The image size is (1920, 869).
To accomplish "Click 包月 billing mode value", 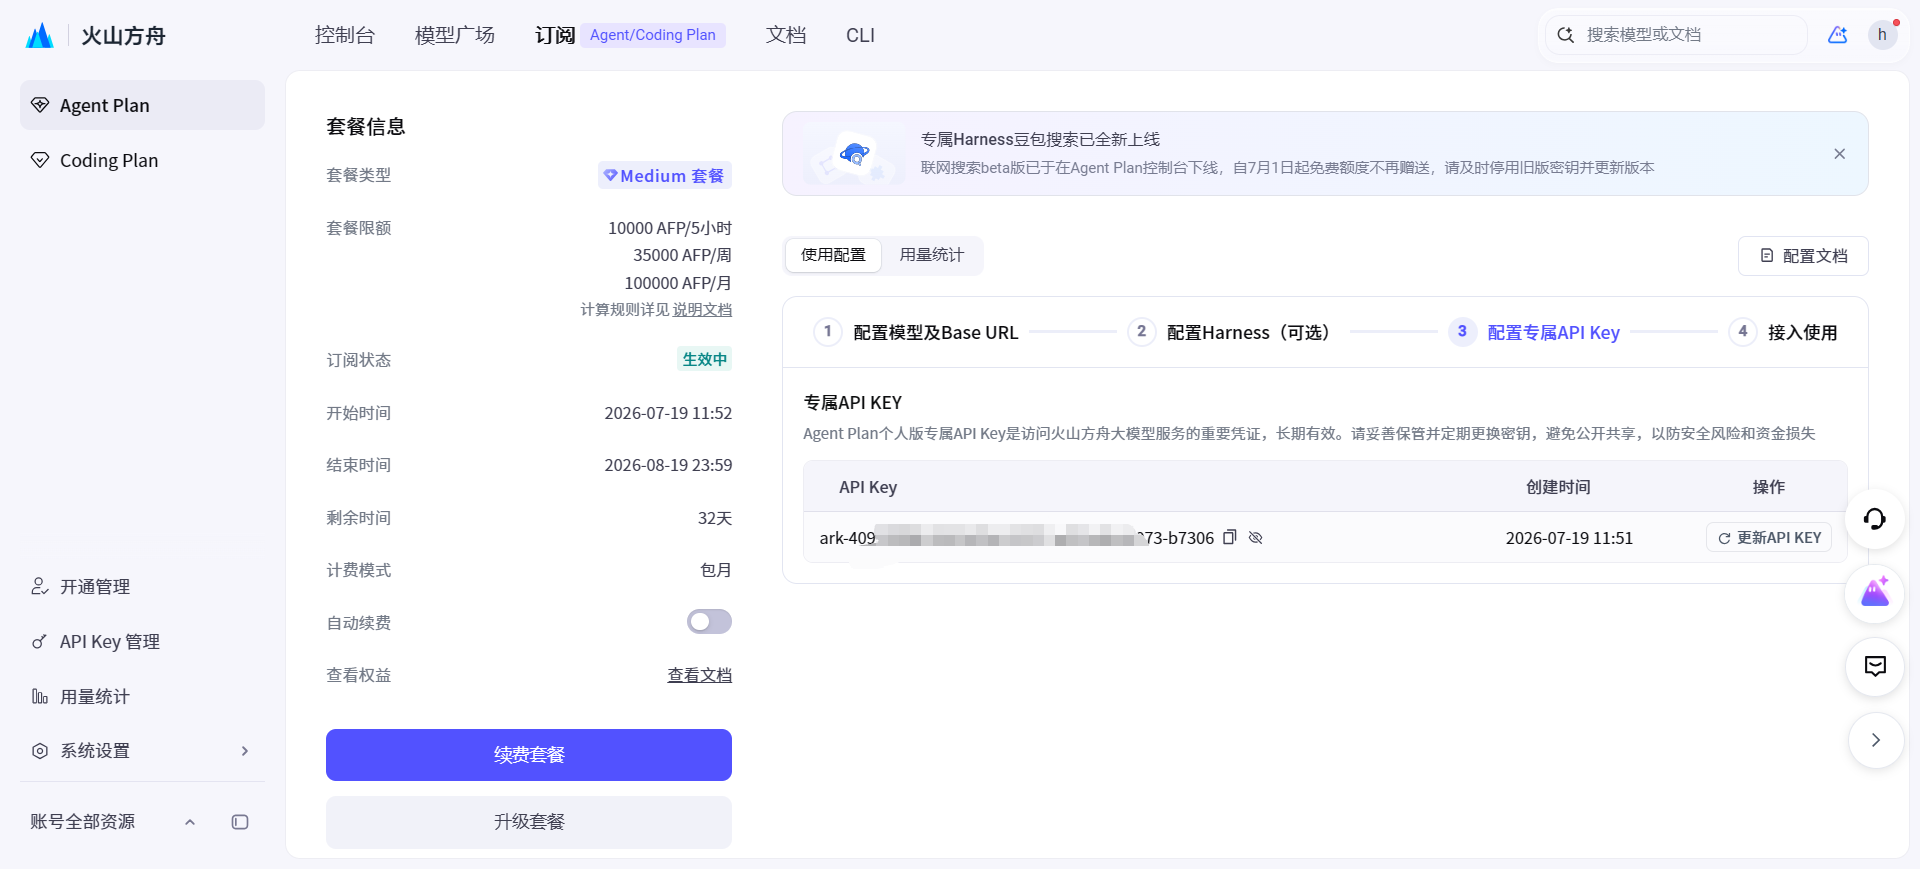I will [x=716, y=570].
